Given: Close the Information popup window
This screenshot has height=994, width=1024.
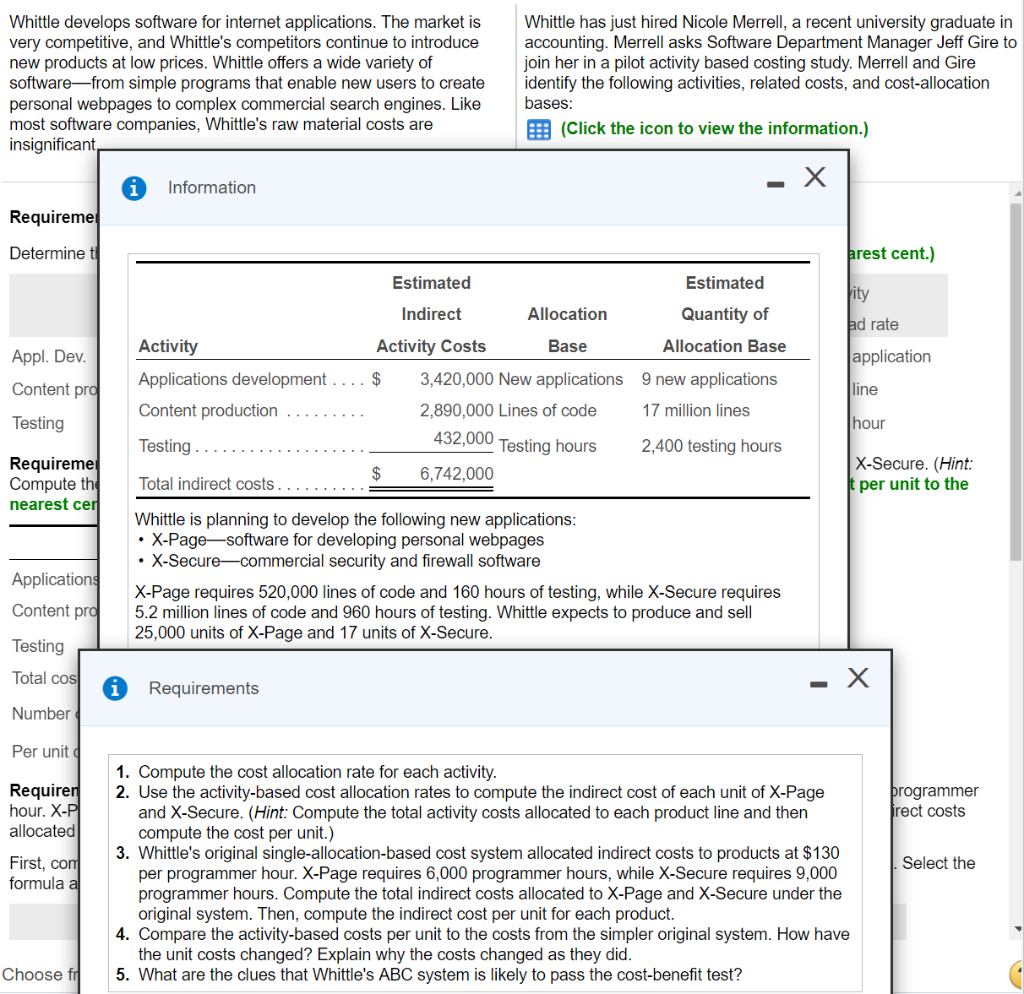Looking at the screenshot, I should (815, 176).
